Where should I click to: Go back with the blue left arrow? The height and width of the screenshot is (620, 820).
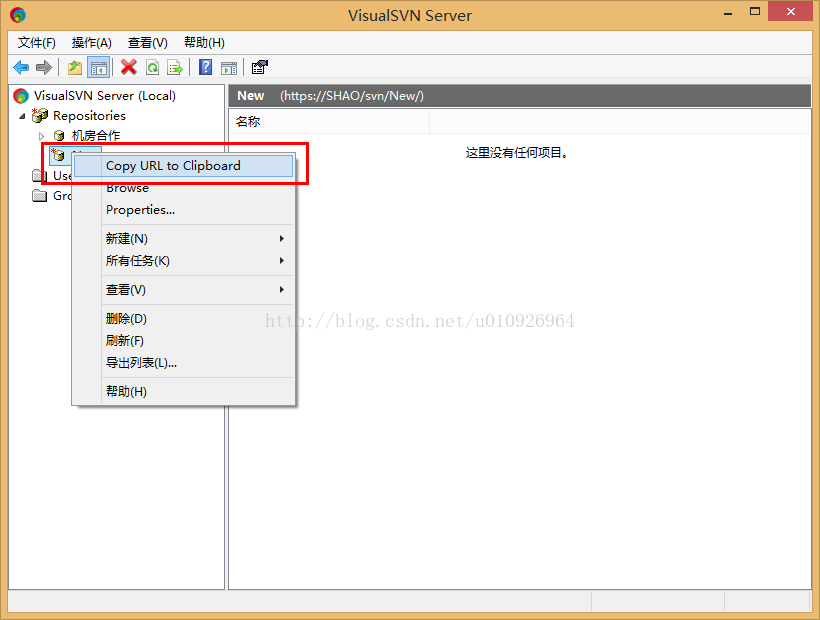21,67
